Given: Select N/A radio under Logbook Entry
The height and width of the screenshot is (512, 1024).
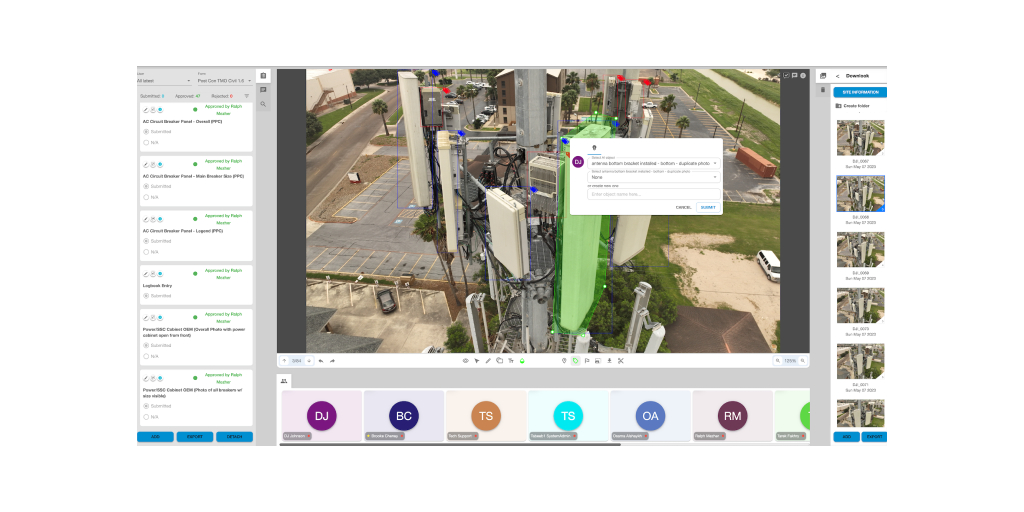Looking at the screenshot, I should 147,307.
